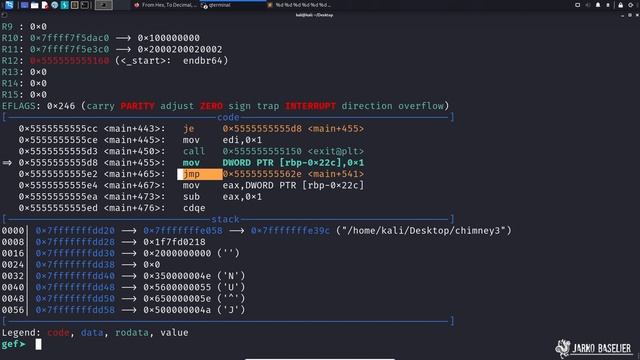
Task: Select stack value 0x650000005e ('^')
Action: point(194,299)
